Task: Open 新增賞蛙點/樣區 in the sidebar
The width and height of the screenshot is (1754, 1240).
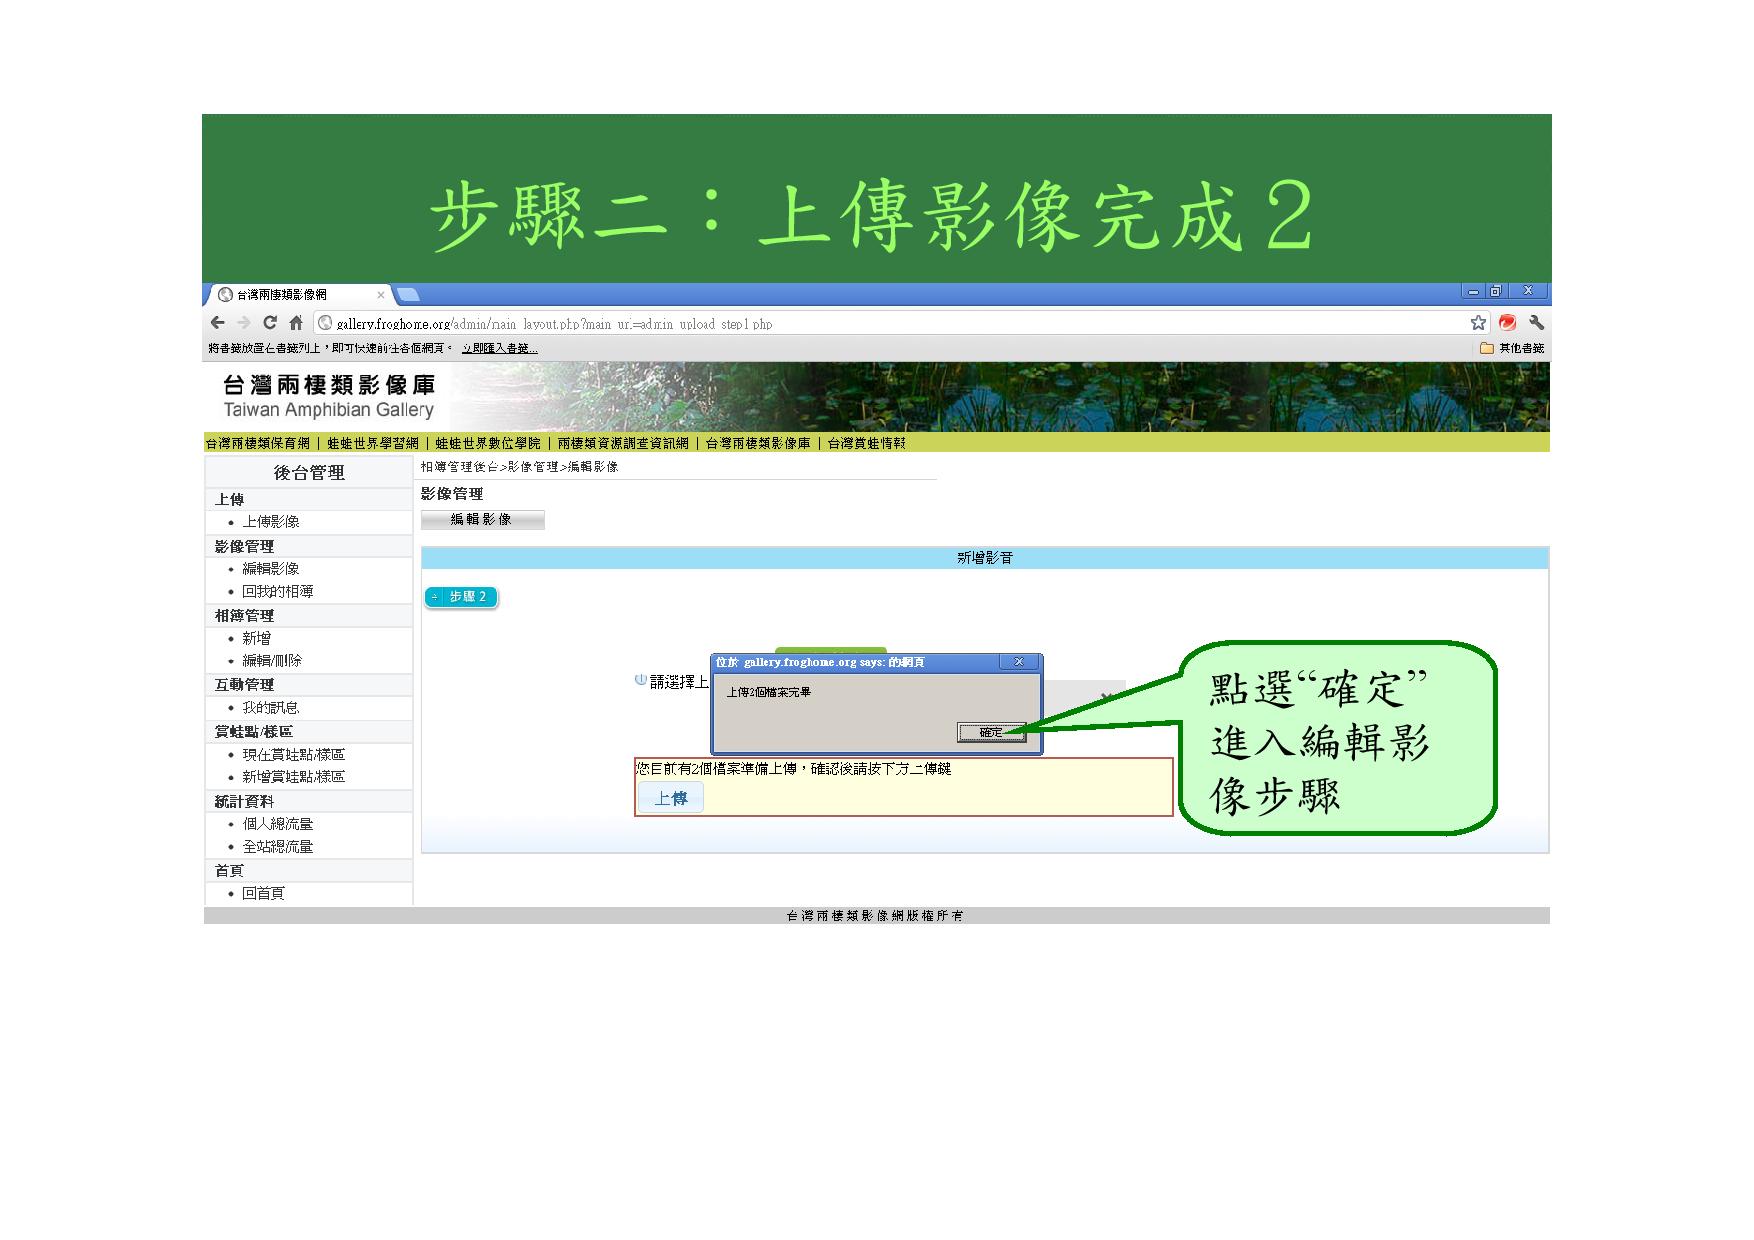Action: click(294, 776)
